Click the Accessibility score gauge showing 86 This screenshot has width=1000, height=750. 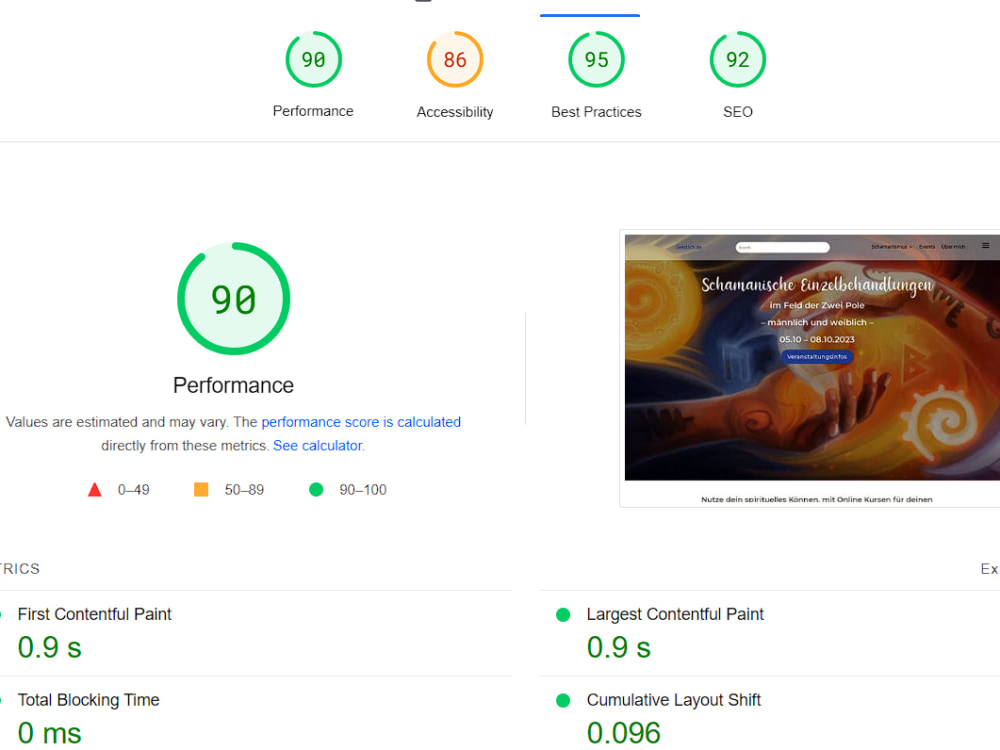(x=455, y=59)
